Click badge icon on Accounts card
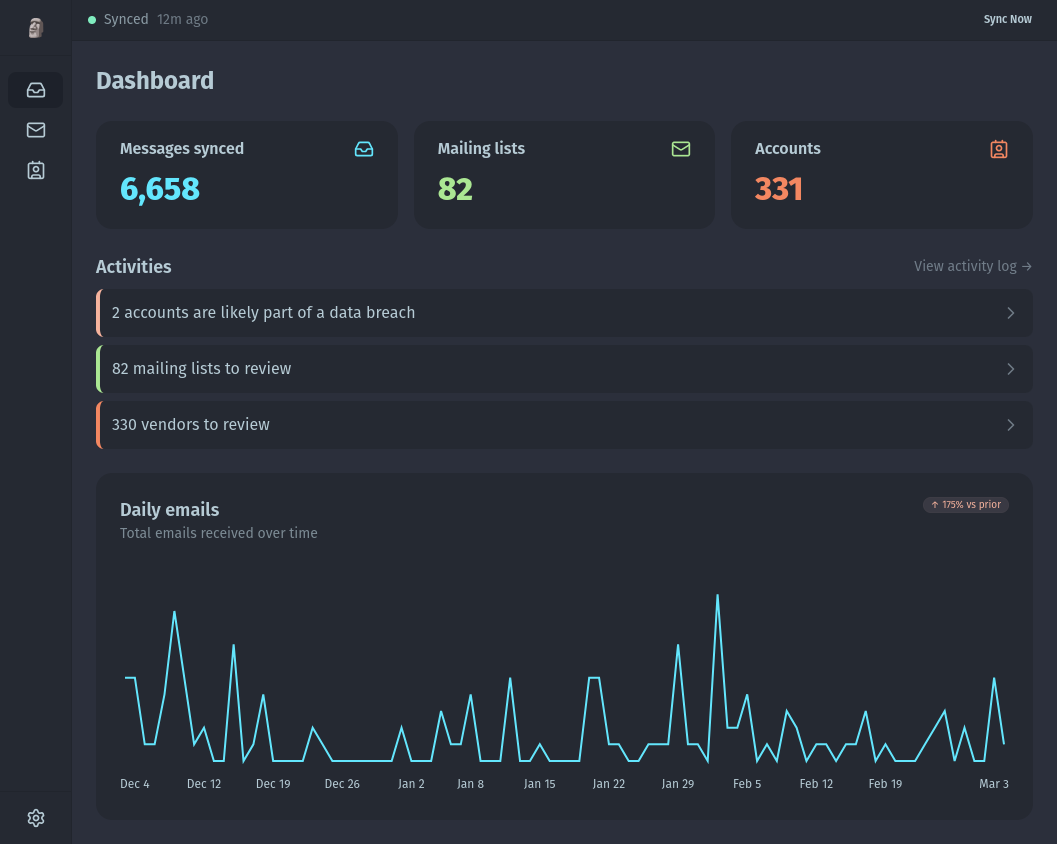 999,149
